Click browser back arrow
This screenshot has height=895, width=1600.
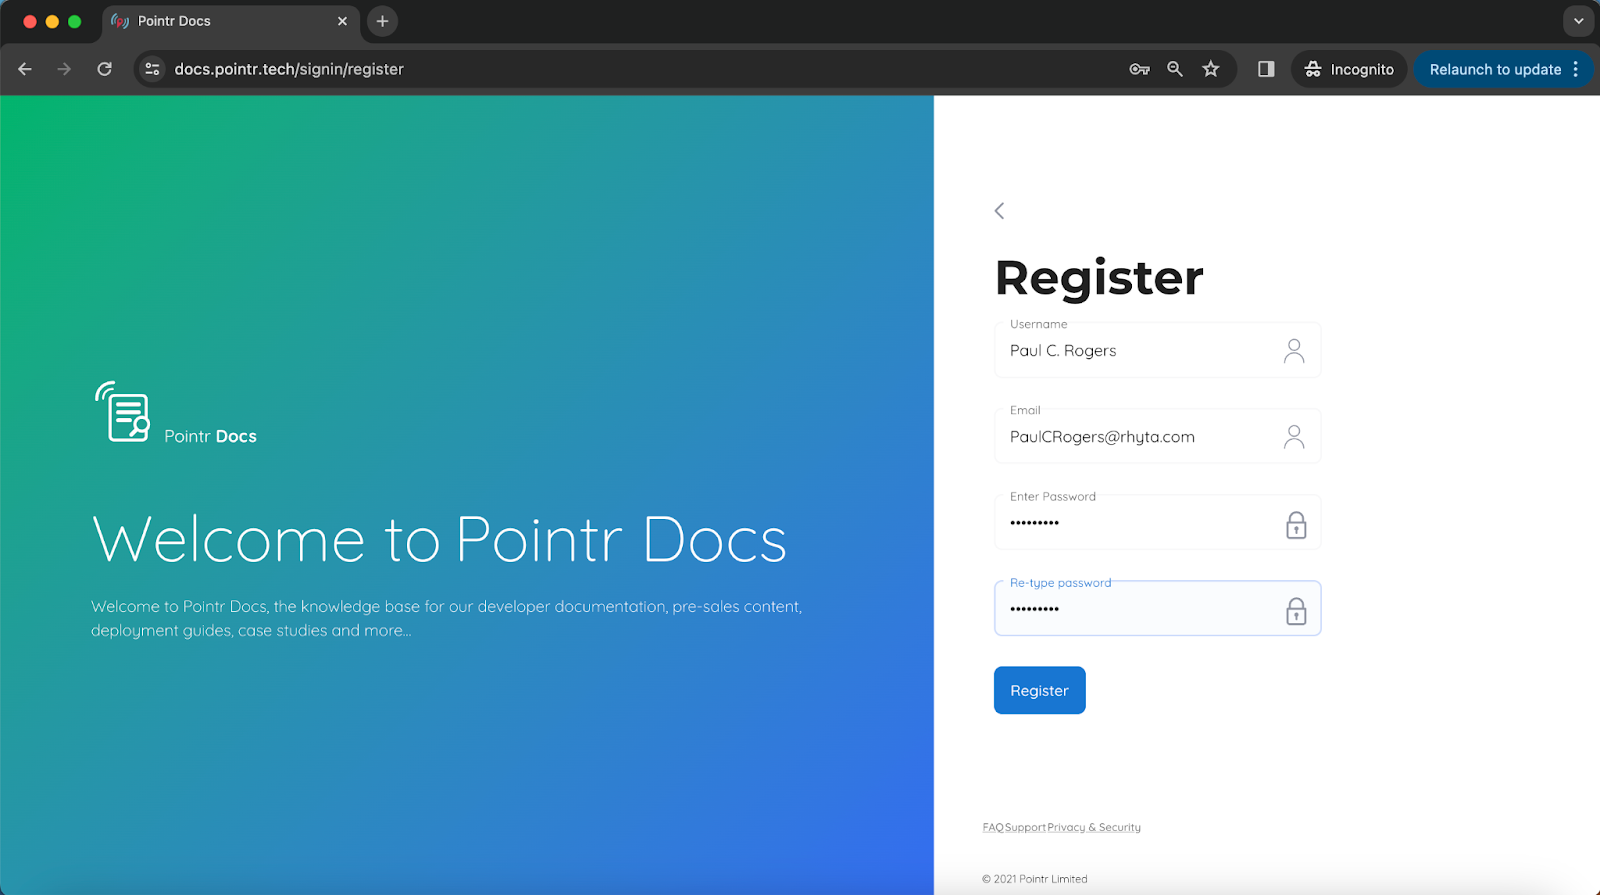(x=25, y=69)
